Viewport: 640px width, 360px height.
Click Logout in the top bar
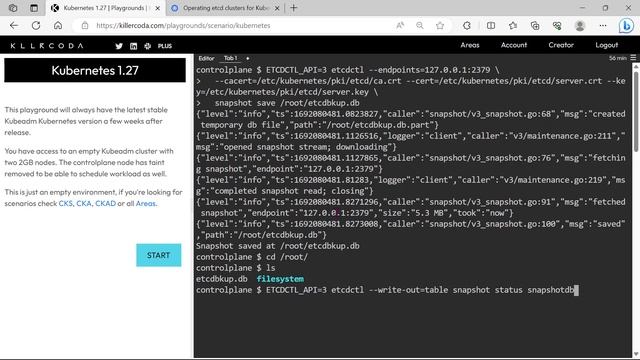607,45
